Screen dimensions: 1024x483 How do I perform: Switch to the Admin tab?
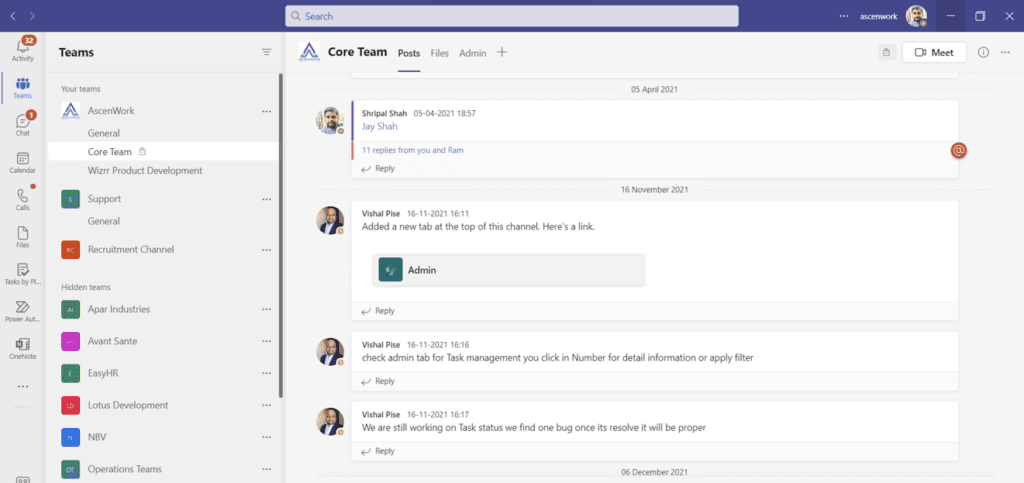point(473,54)
